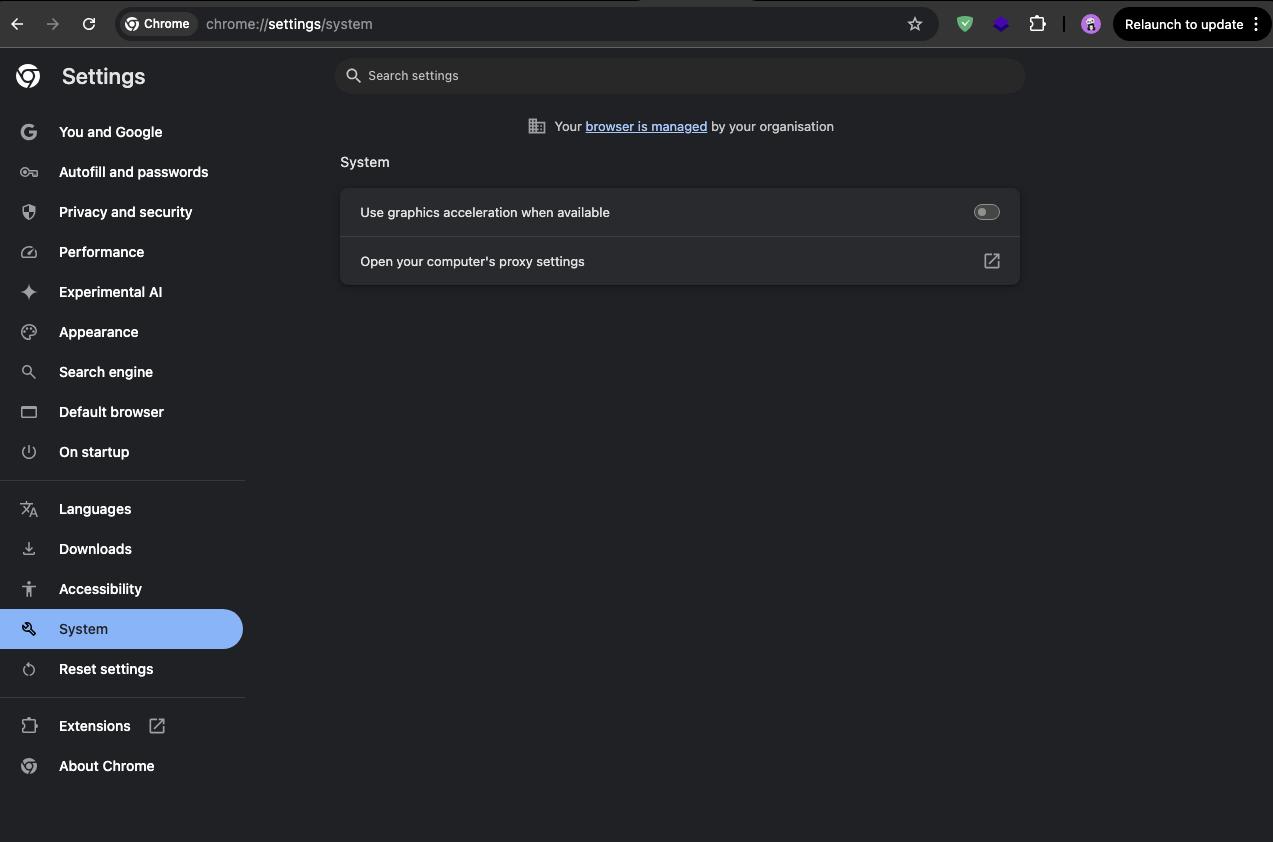Image resolution: width=1273 pixels, height=842 pixels.
Task: Click the Autofill key icon
Action: (x=29, y=171)
